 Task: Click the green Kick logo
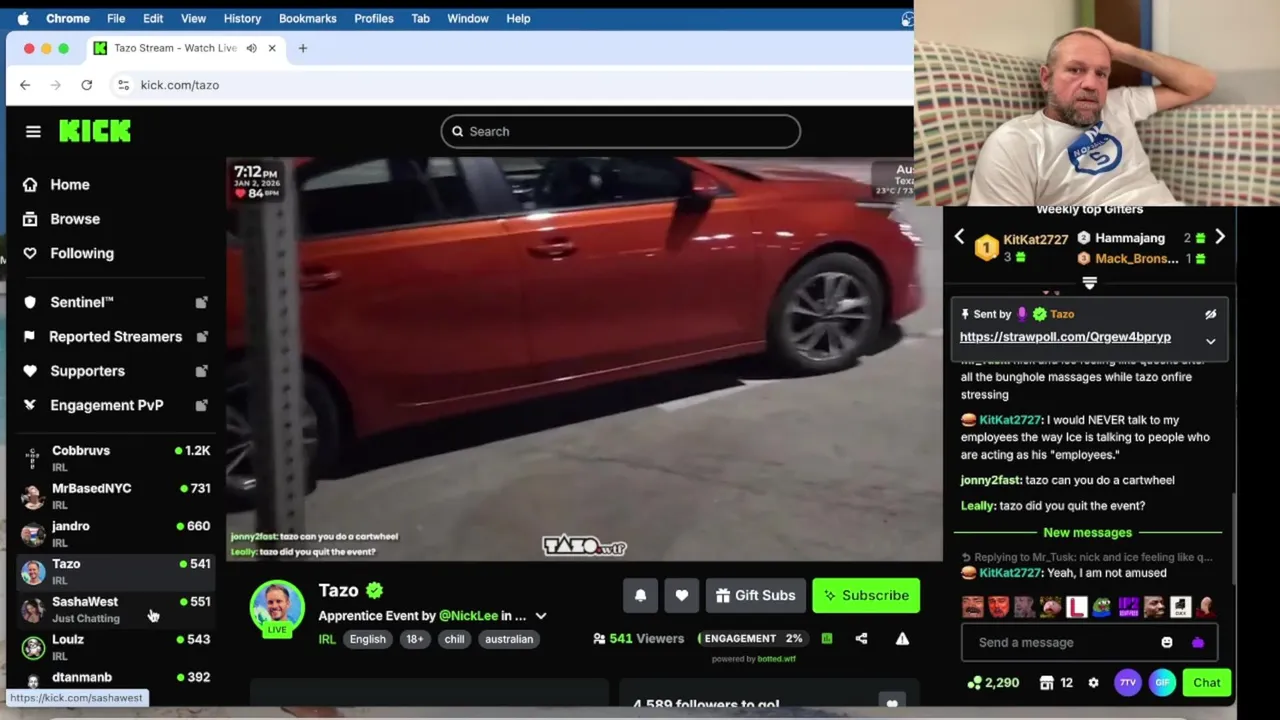click(95, 131)
